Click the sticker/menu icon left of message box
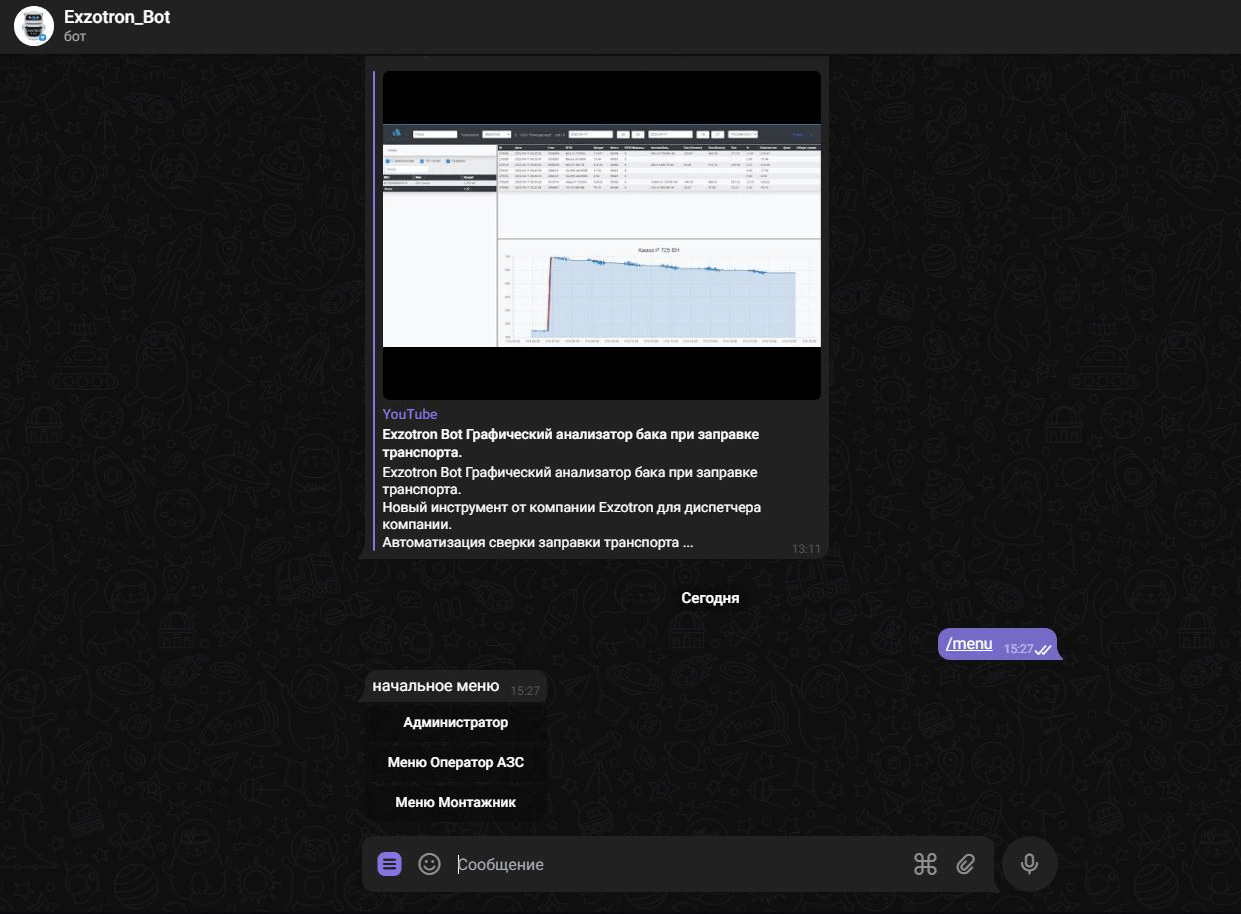The height and width of the screenshot is (914, 1241). [389, 863]
